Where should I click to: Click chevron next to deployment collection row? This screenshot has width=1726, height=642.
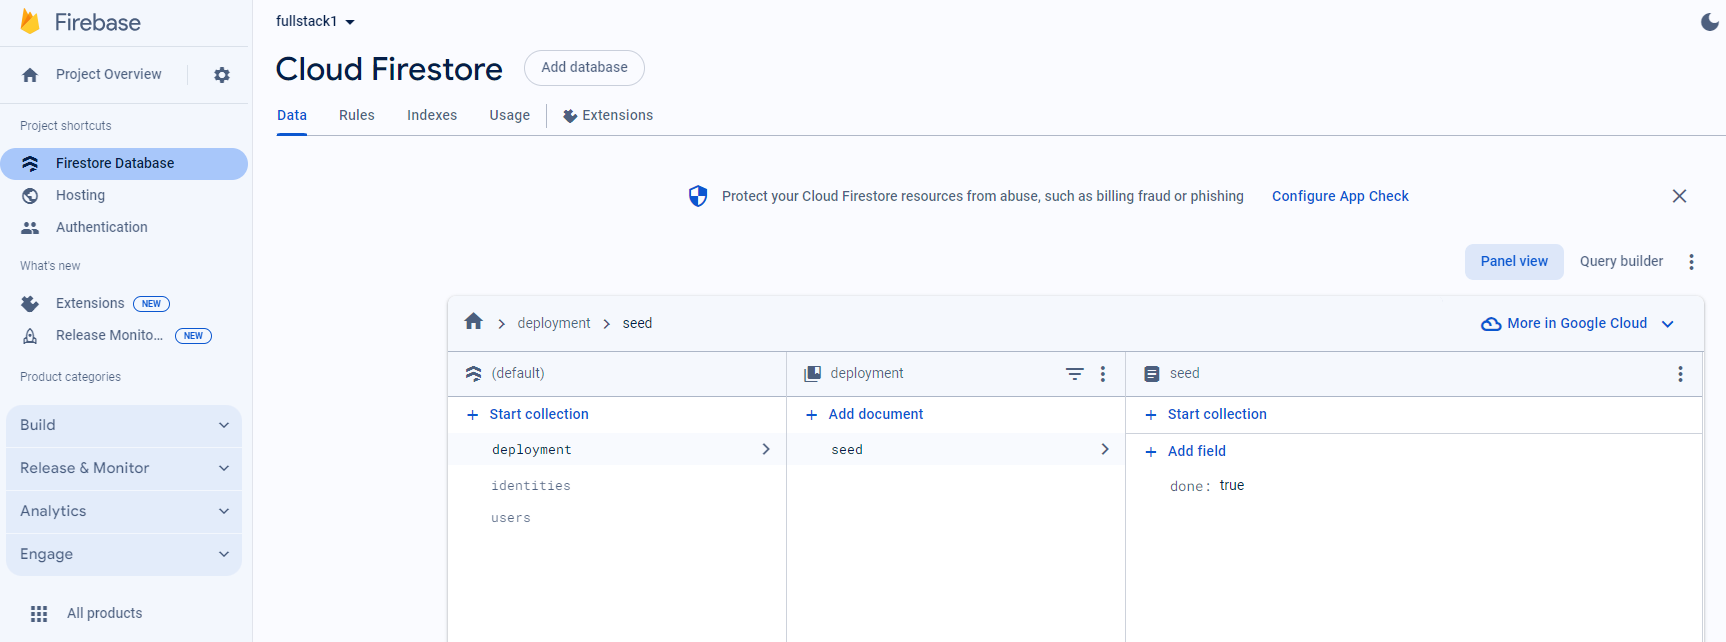(x=766, y=450)
